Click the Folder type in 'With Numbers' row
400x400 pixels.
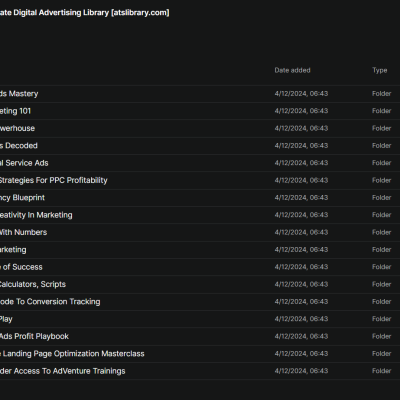click(381, 232)
